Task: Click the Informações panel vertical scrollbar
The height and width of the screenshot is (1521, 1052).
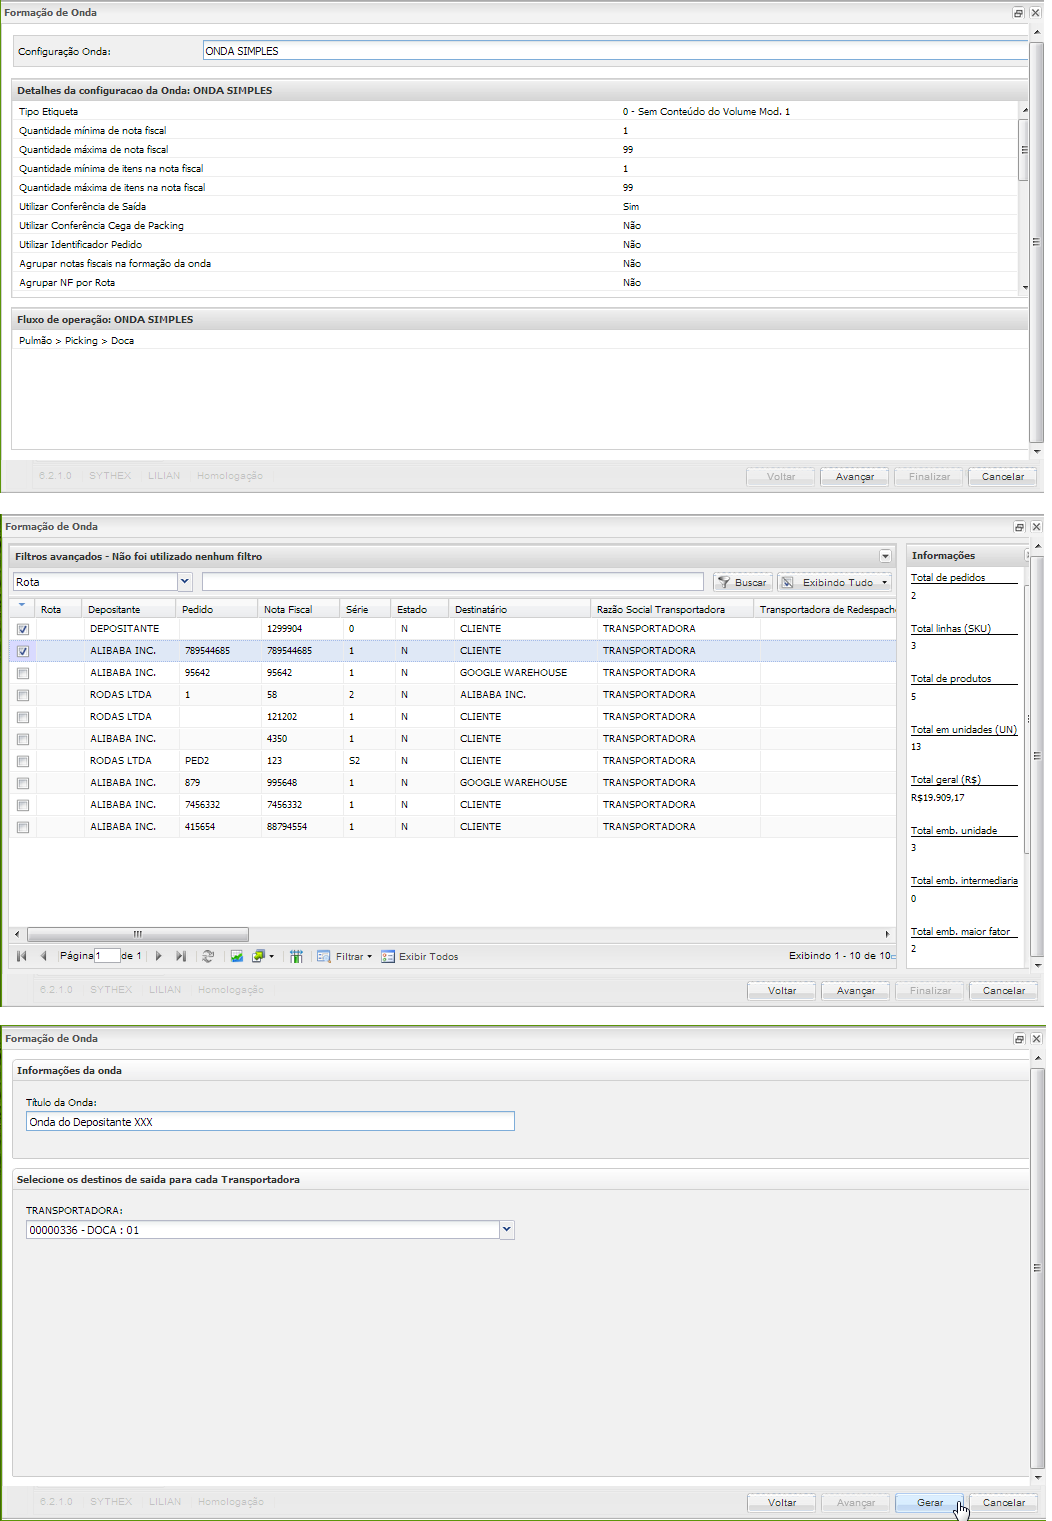Action: [1029, 717]
